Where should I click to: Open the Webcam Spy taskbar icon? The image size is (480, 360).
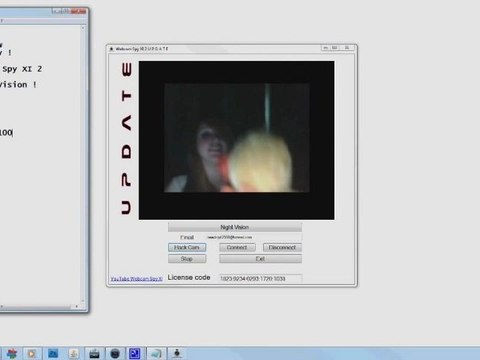click(177, 353)
